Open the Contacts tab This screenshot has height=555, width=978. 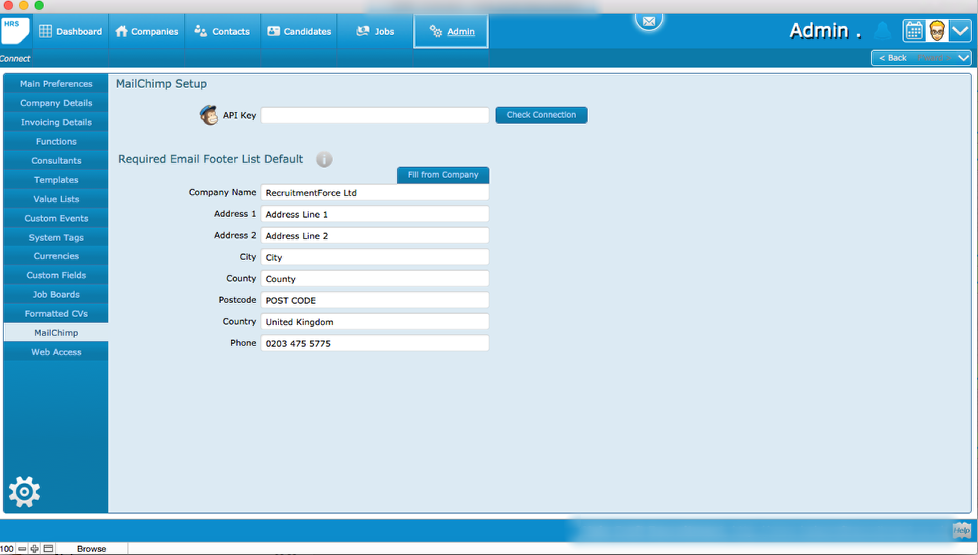(222, 31)
